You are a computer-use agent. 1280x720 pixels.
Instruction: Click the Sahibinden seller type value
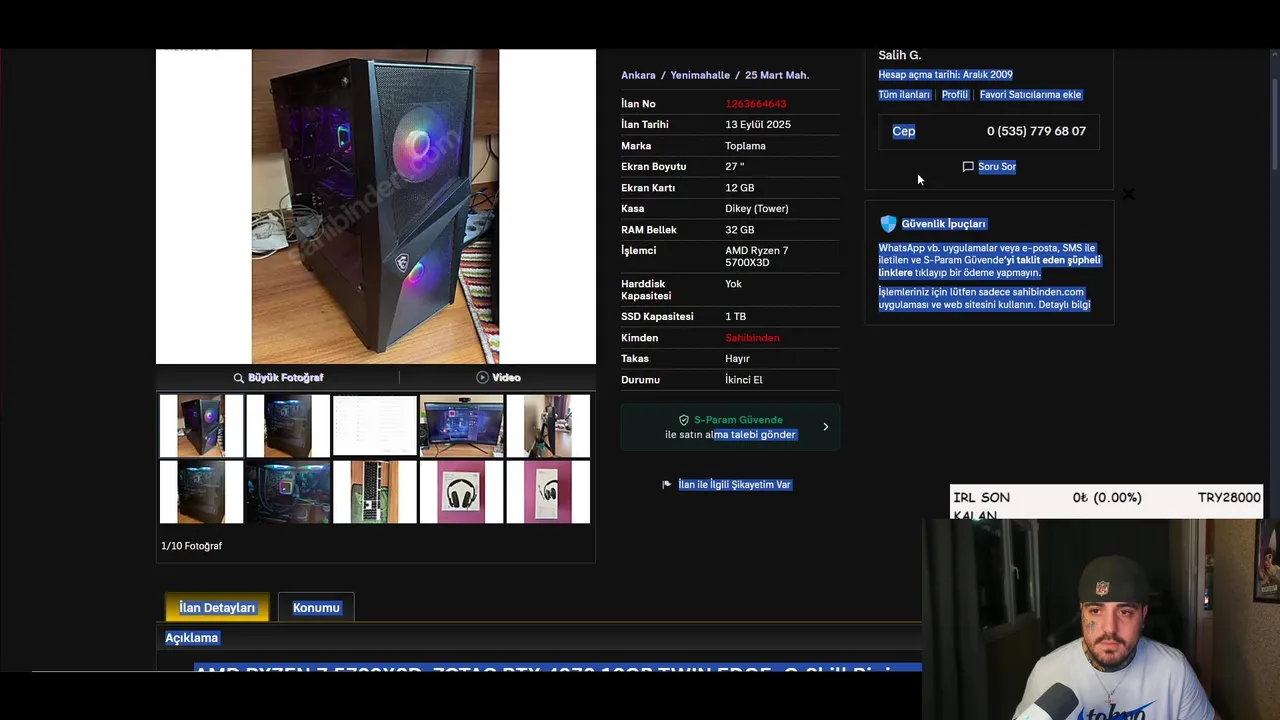pos(752,338)
